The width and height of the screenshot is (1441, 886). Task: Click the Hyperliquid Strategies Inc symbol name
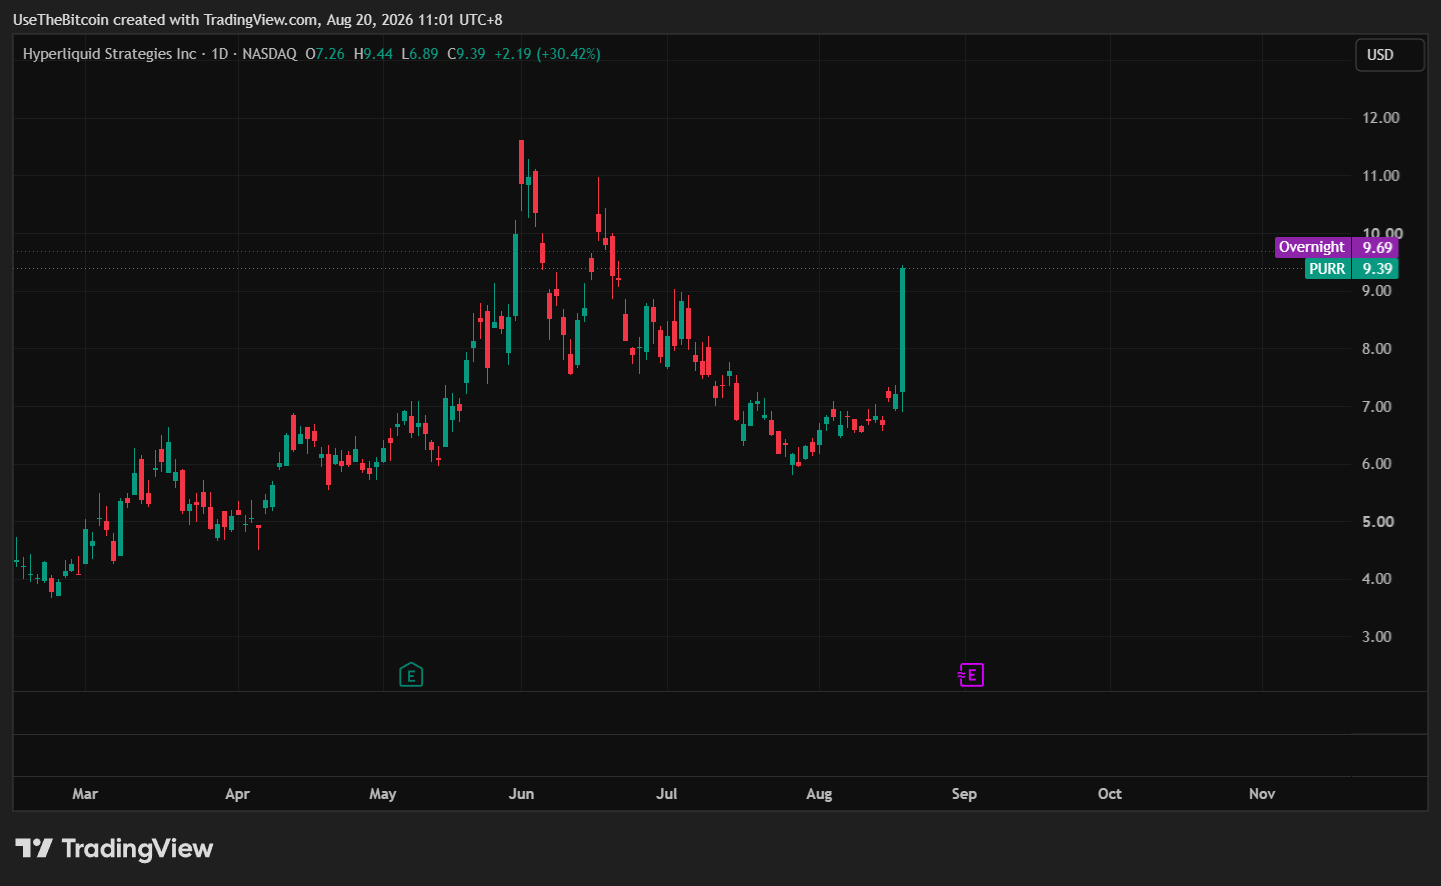tap(110, 54)
